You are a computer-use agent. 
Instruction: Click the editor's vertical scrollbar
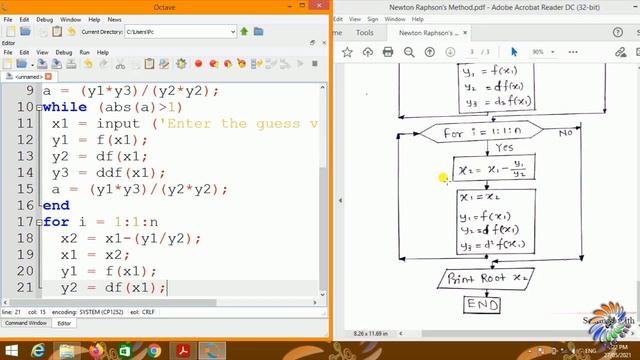coord(322,191)
